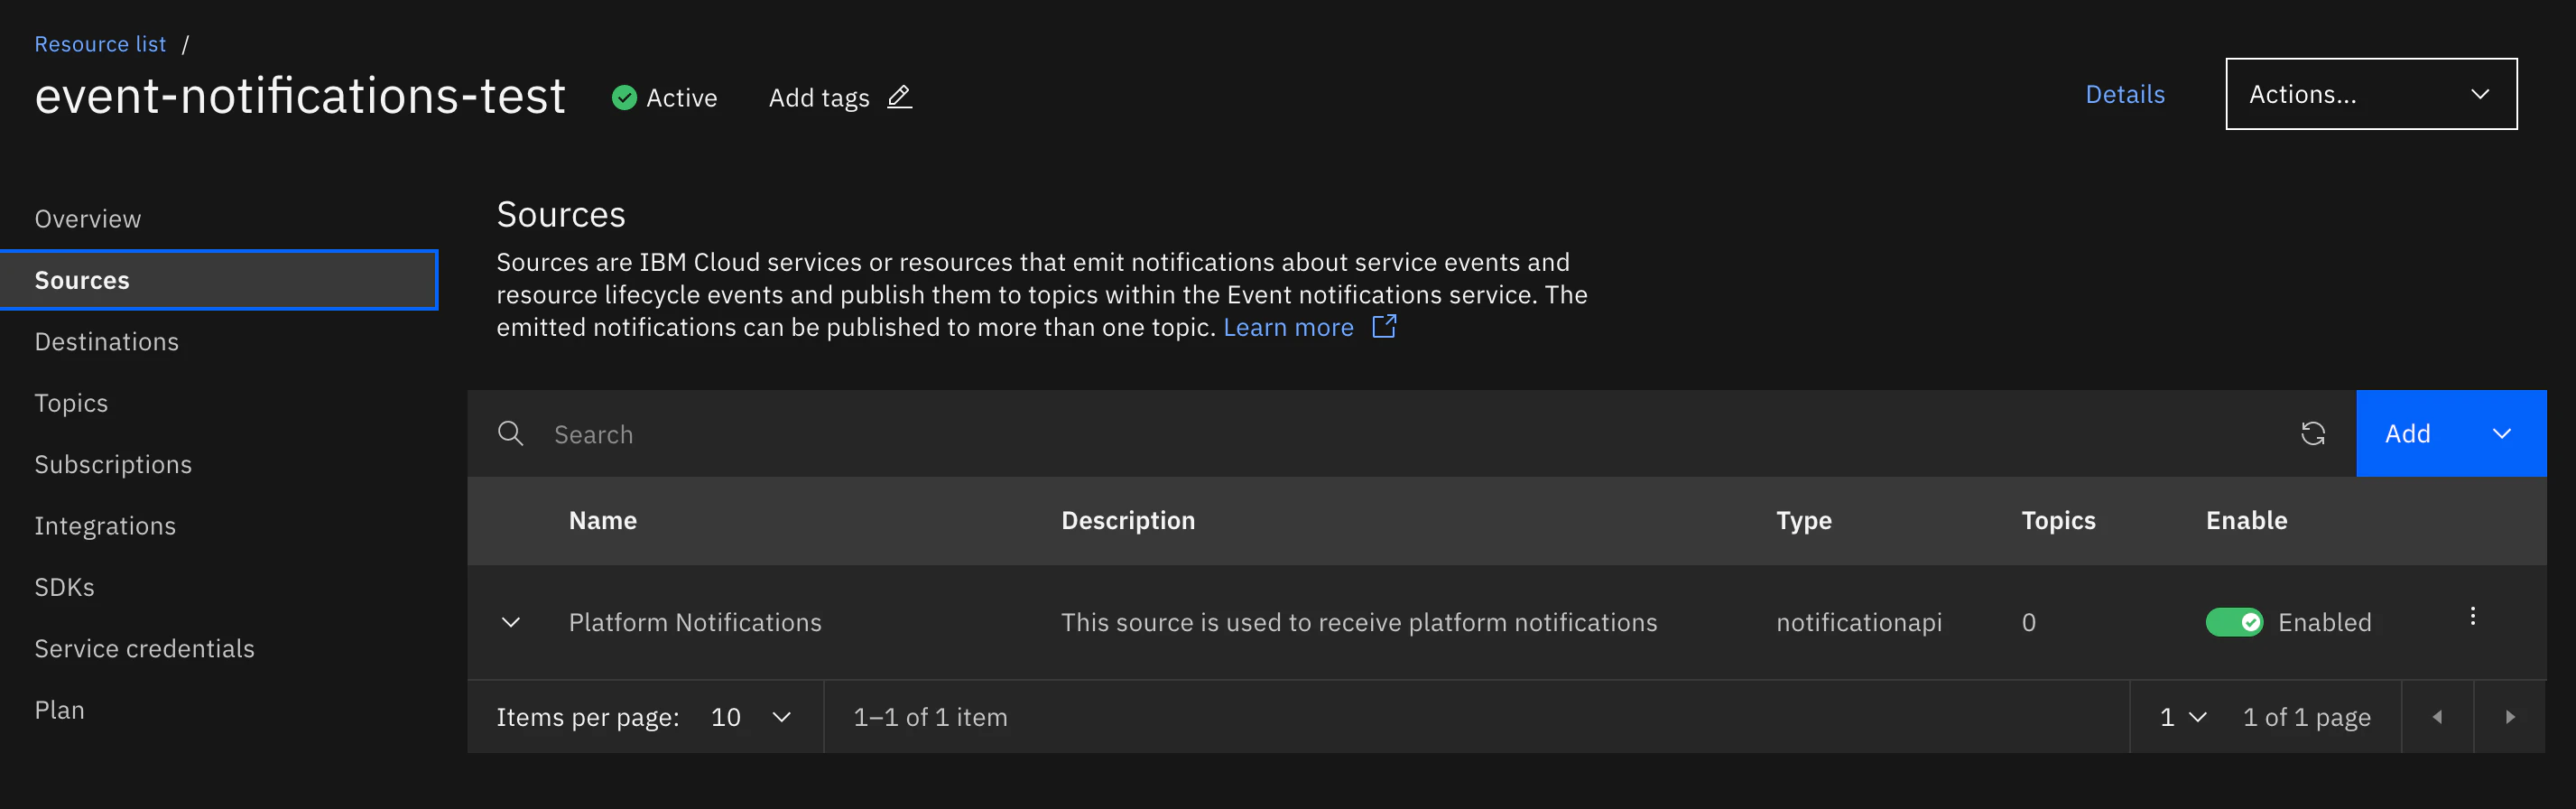Click the search magnifier icon
2576x809 pixels.
pyautogui.click(x=510, y=434)
